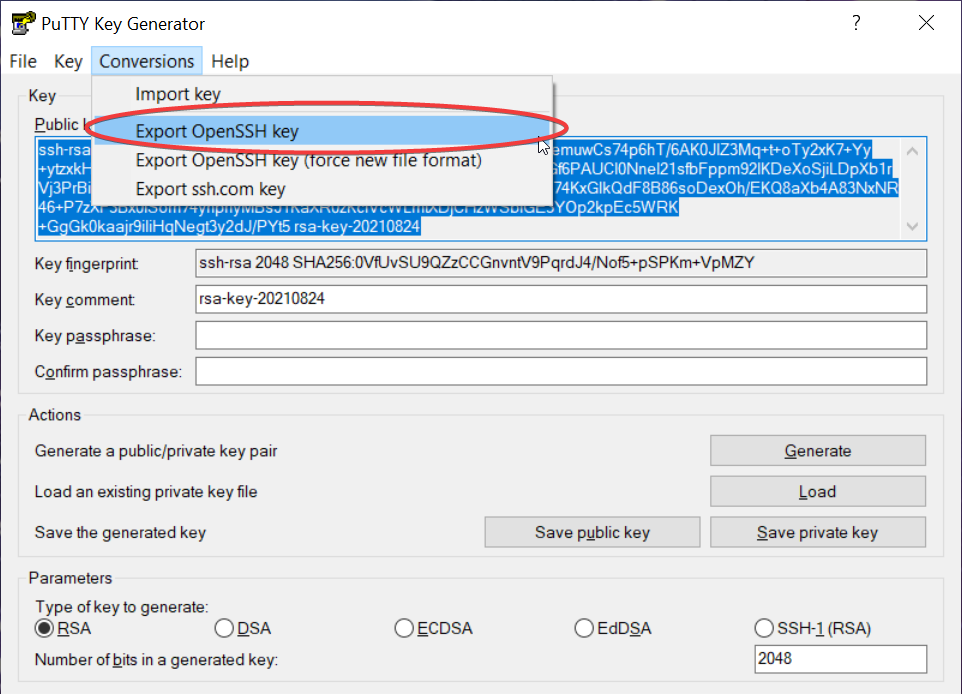The width and height of the screenshot is (962, 694).
Task: Click the Key fingerprint field
Action: tap(561, 263)
